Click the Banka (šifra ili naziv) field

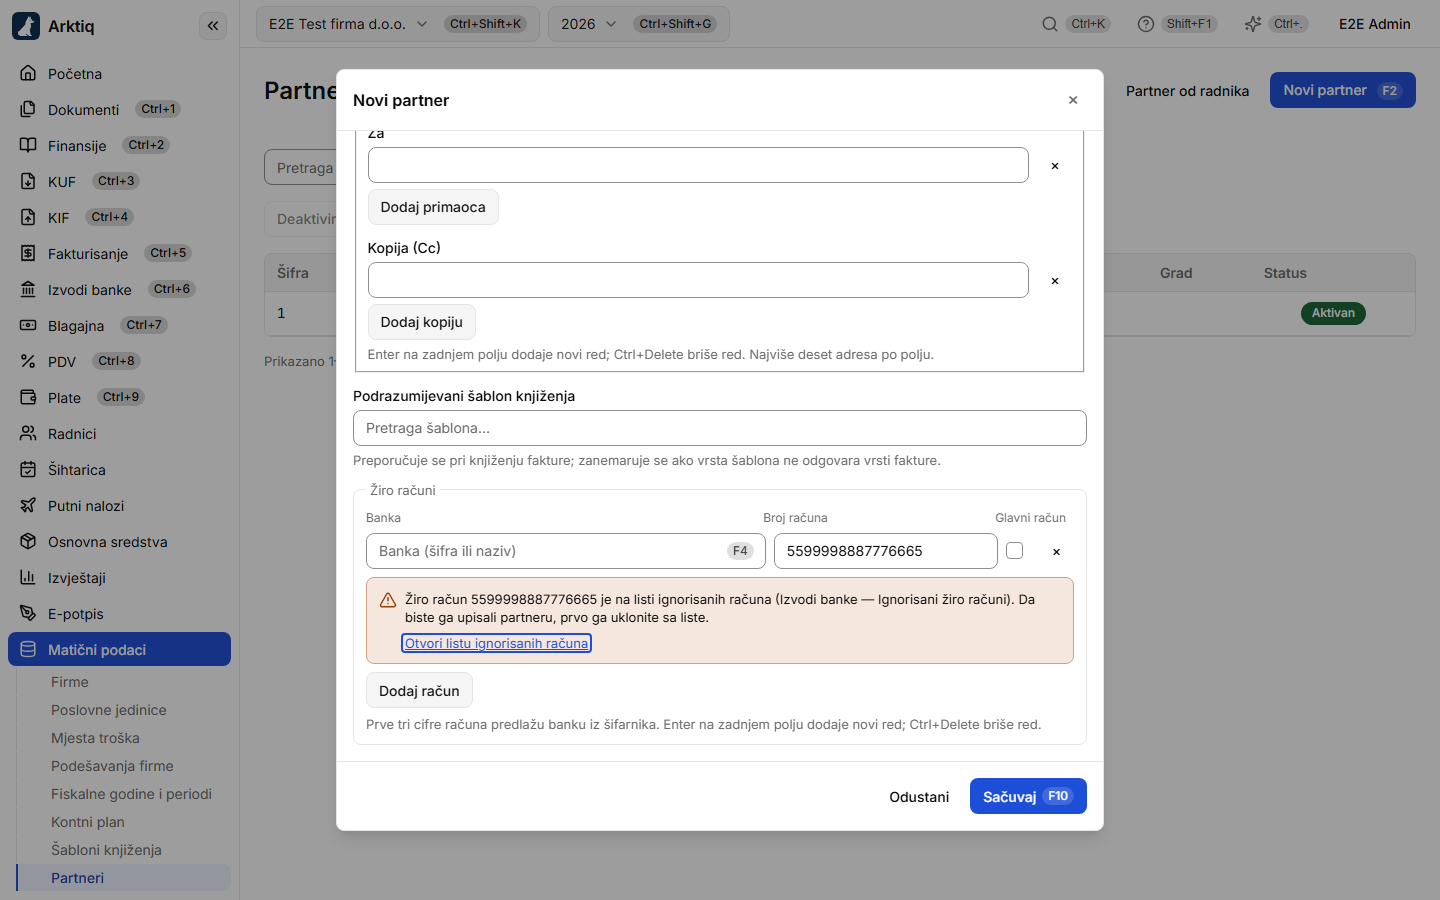pyautogui.click(x=566, y=551)
